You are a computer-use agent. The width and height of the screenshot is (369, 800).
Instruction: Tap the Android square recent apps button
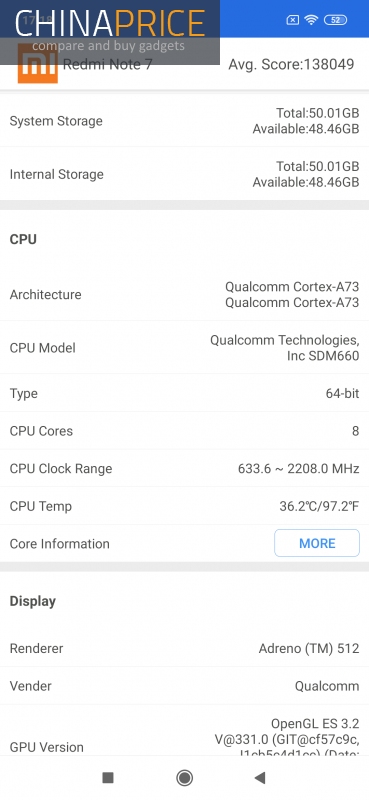click(108, 777)
